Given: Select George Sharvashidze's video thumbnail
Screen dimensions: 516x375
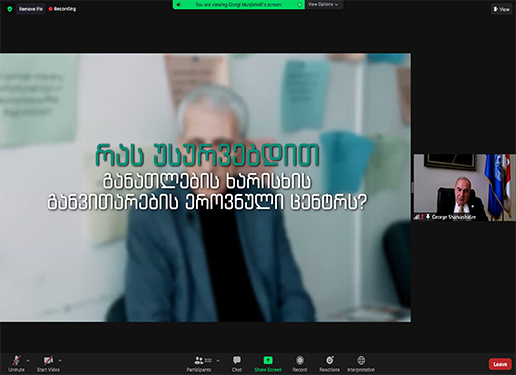Looking at the screenshot, I should tap(464, 187).
